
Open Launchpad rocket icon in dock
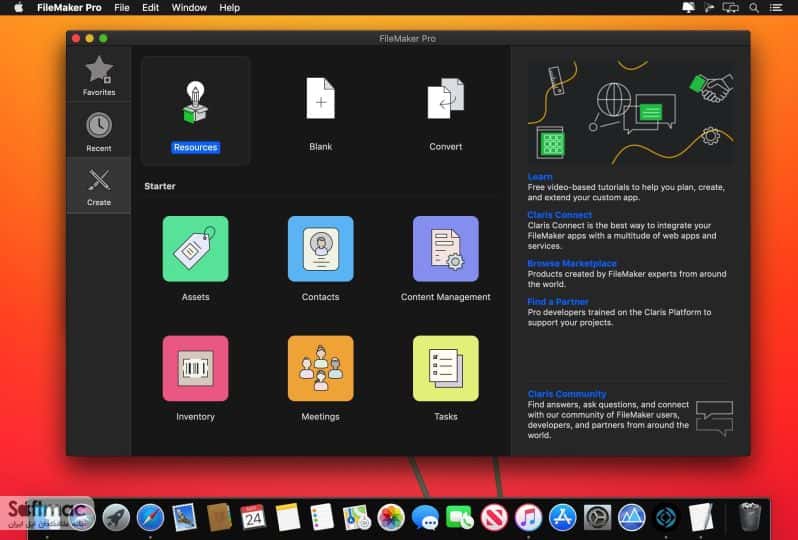[x=116, y=518]
